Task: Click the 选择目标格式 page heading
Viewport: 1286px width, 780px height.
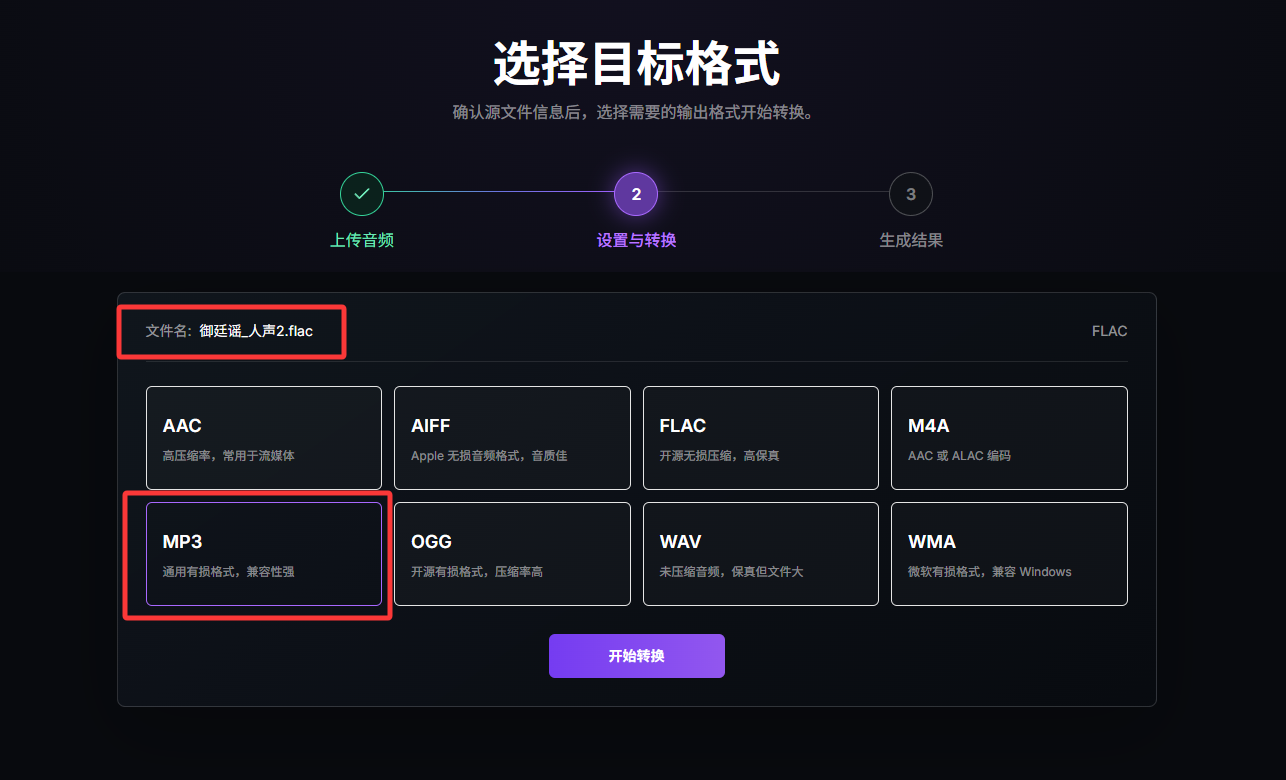Action: (637, 65)
